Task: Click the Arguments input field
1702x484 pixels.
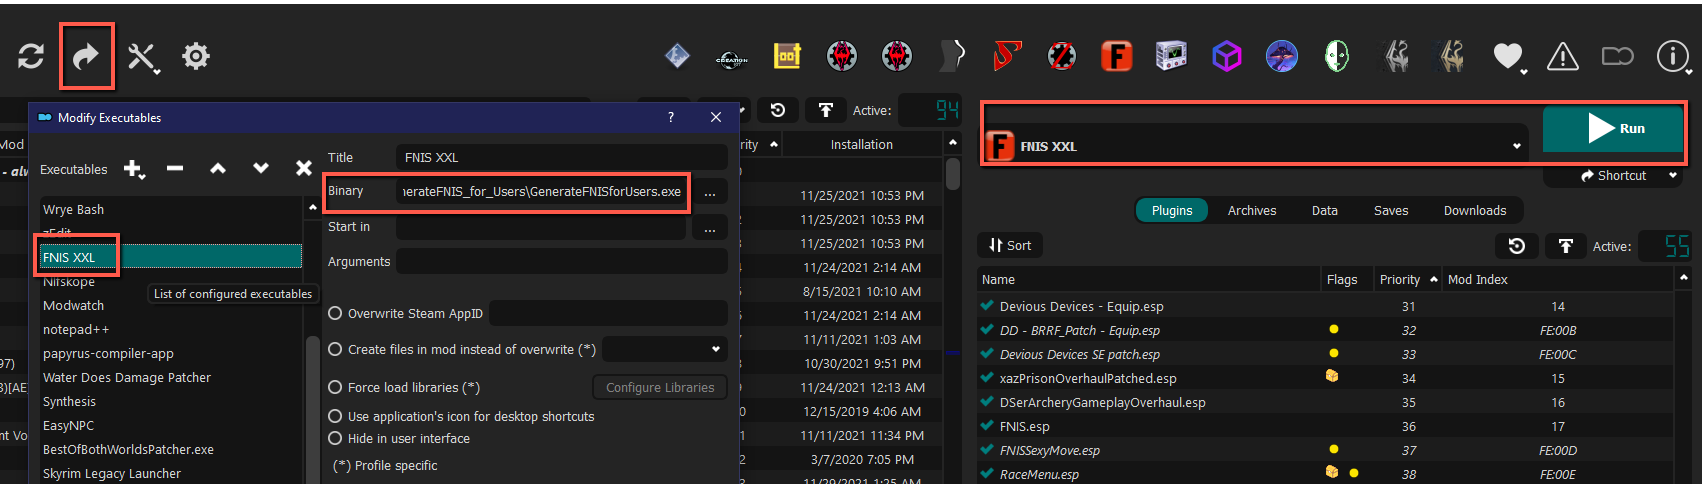Action: 562,261
